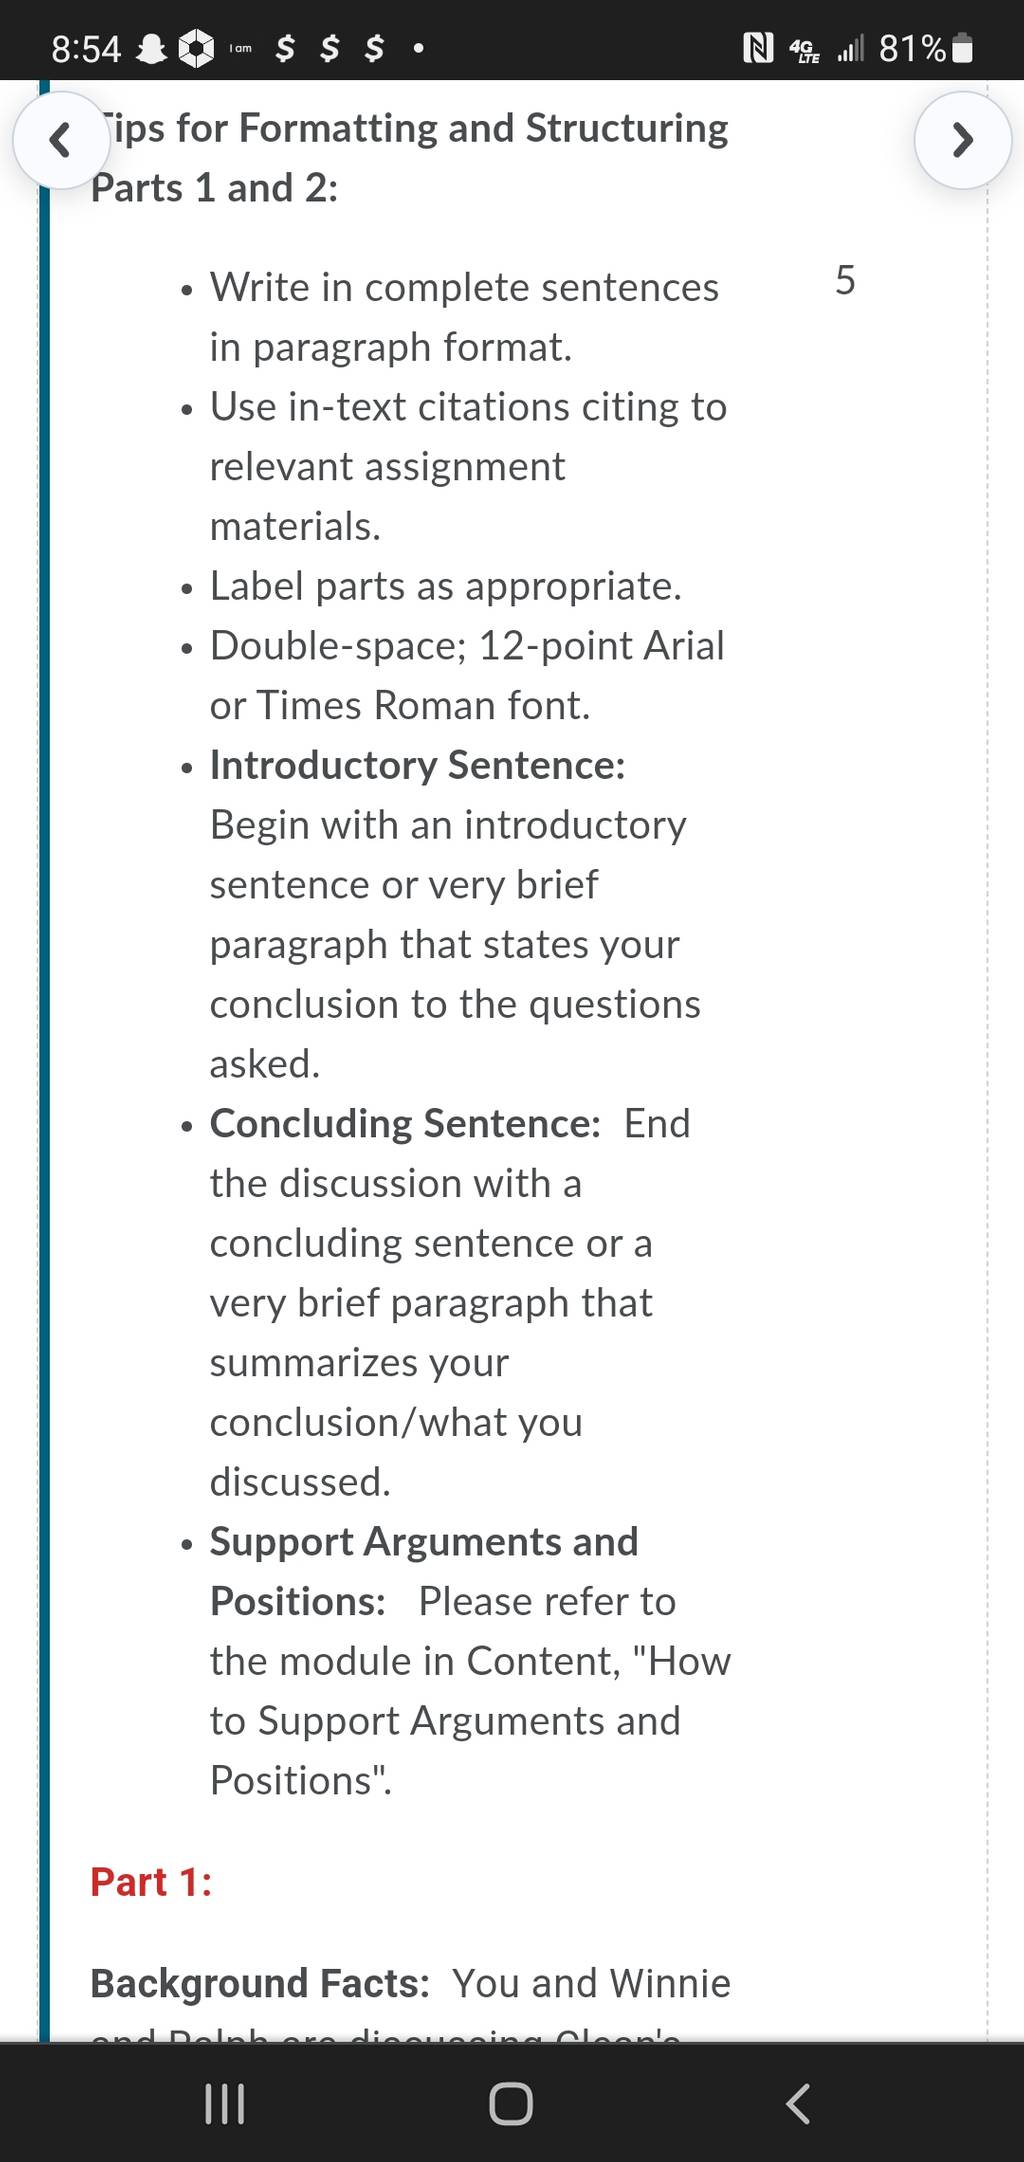
Task: Tap the hexagon app notification icon
Action: click(196, 49)
